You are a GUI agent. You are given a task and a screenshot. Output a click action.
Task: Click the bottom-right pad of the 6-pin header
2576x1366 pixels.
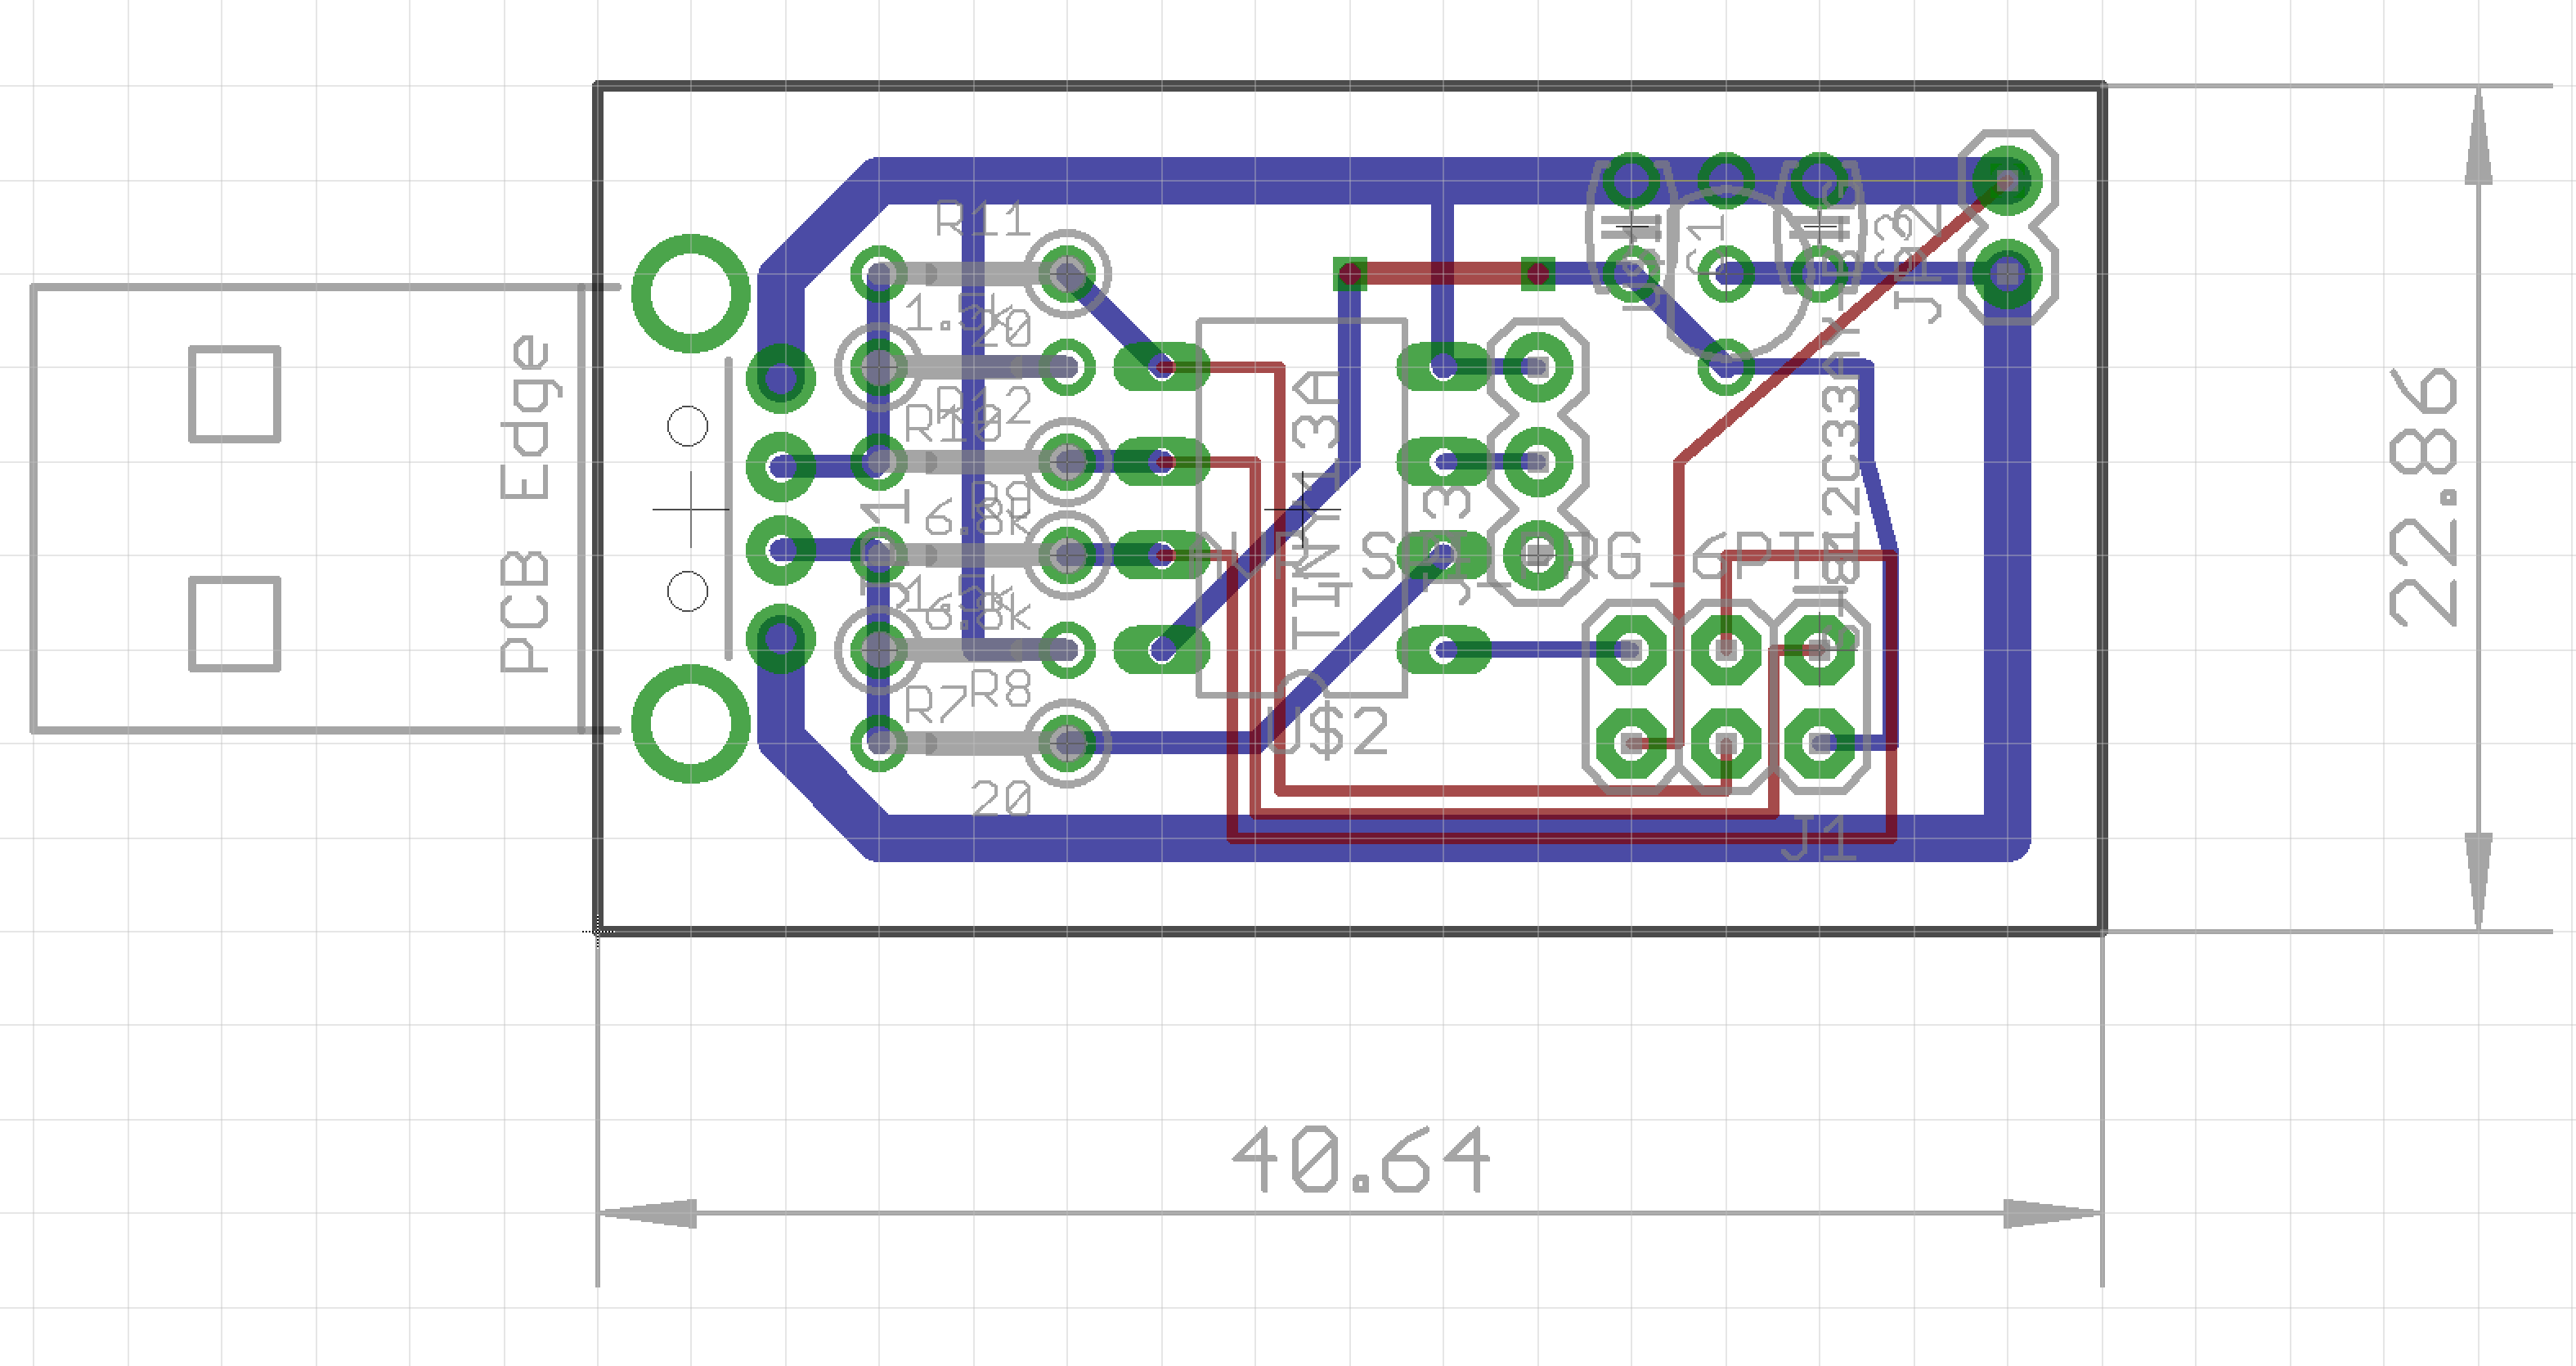click(1820, 743)
